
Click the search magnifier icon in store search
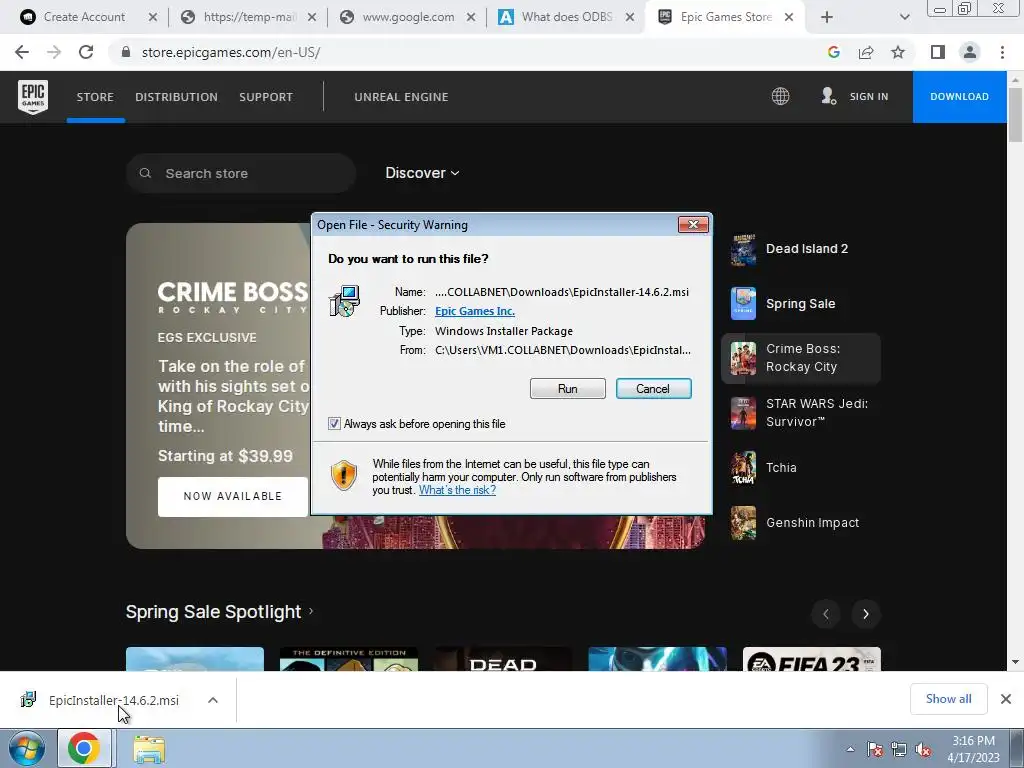[146, 173]
